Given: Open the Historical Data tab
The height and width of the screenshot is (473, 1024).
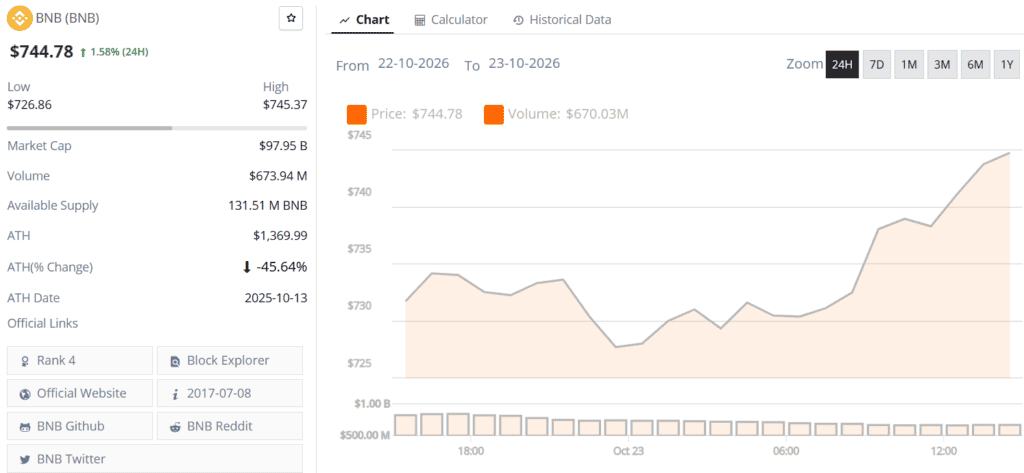Looking at the screenshot, I should click(x=562, y=20).
